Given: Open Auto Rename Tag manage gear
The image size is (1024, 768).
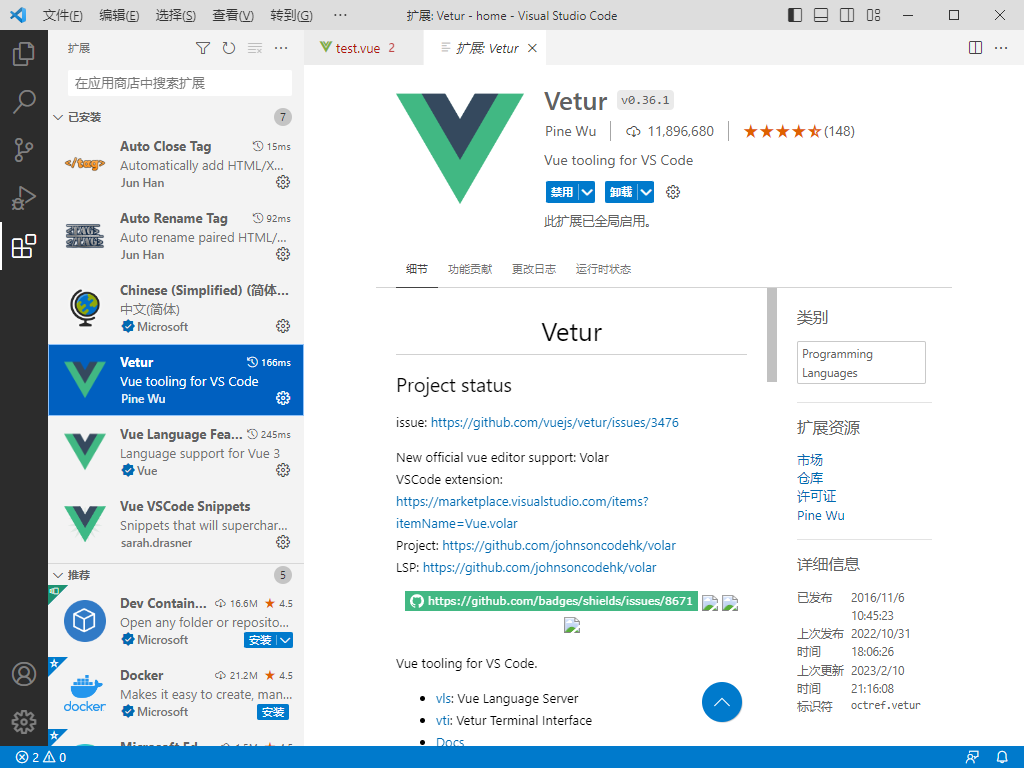Looking at the screenshot, I should click(283, 254).
